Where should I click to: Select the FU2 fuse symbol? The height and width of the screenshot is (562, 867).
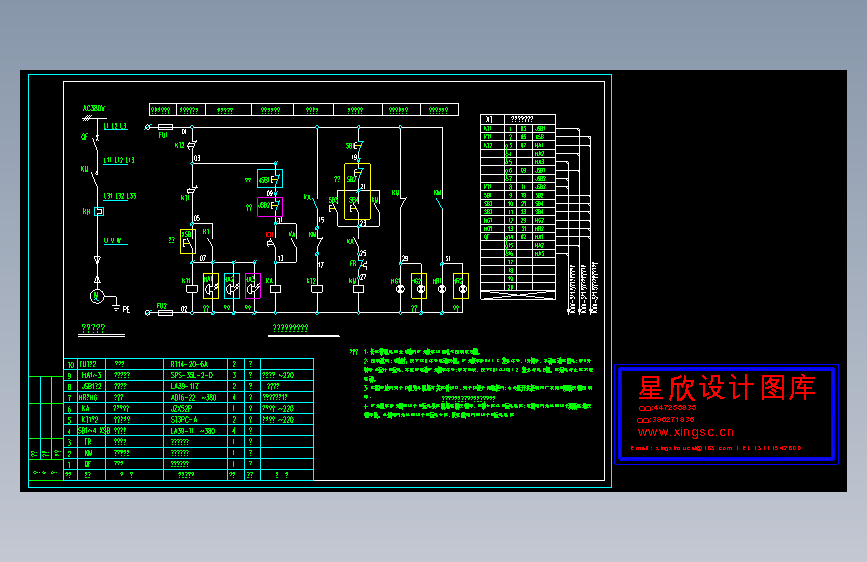coord(165,313)
